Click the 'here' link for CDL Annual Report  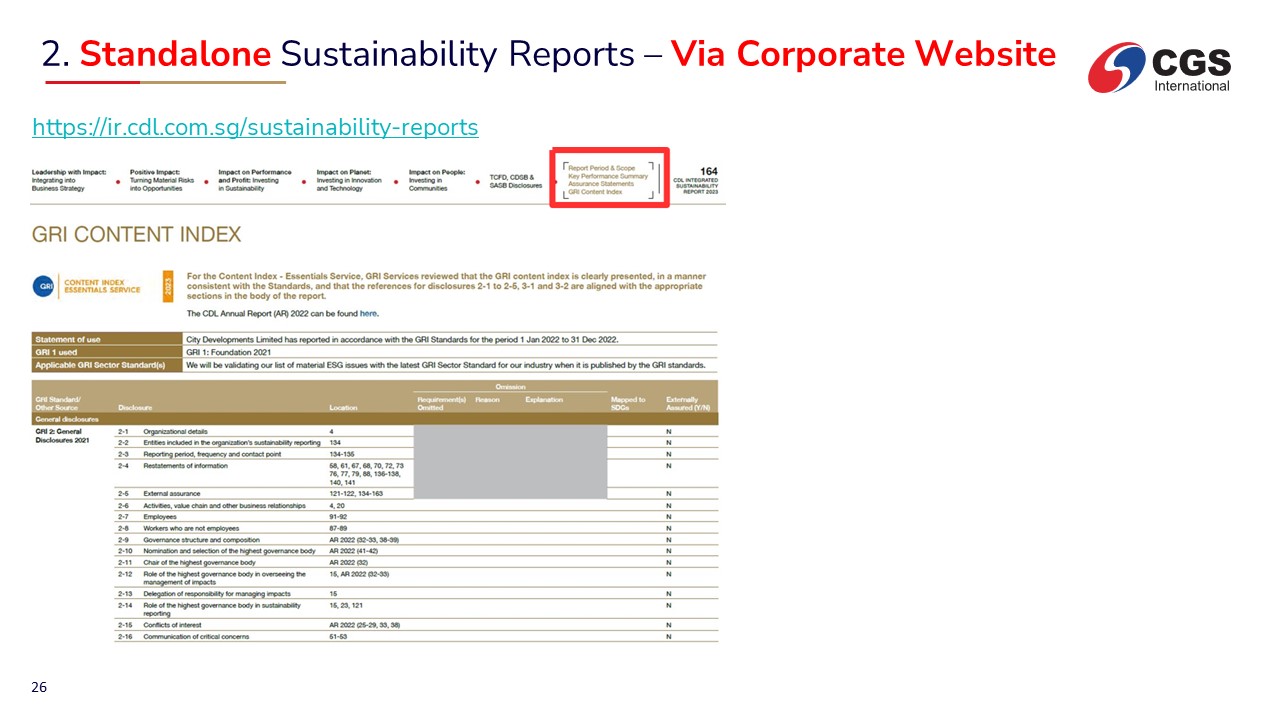point(369,314)
